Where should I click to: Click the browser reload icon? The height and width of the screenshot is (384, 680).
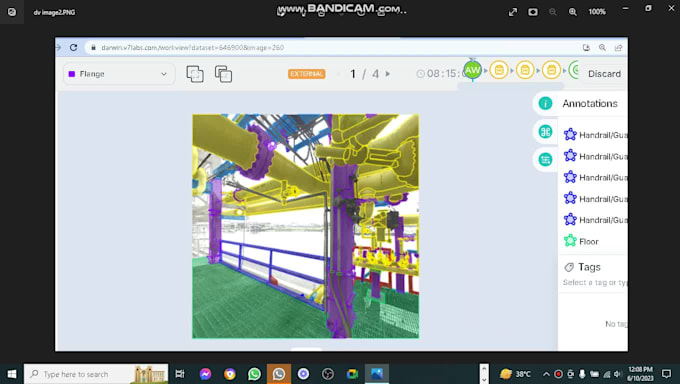(73, 47)
